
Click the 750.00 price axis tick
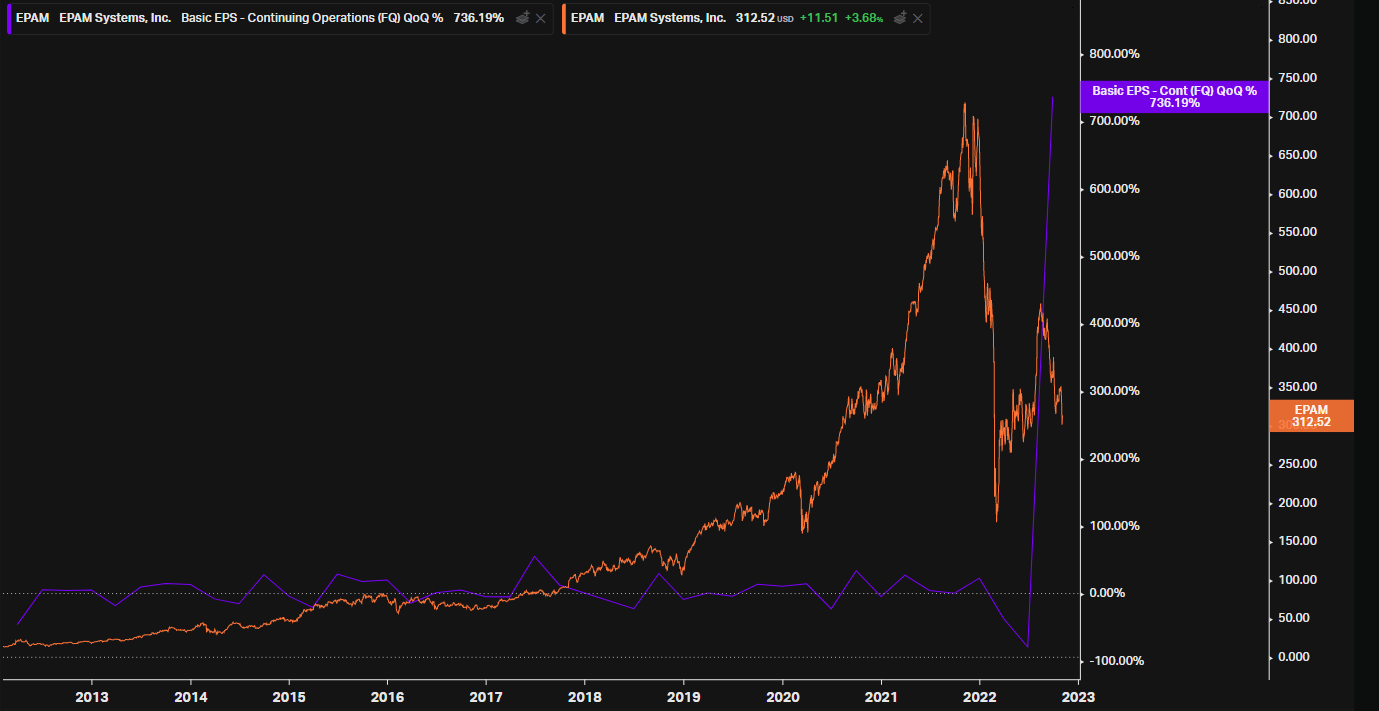(1296, 78)
